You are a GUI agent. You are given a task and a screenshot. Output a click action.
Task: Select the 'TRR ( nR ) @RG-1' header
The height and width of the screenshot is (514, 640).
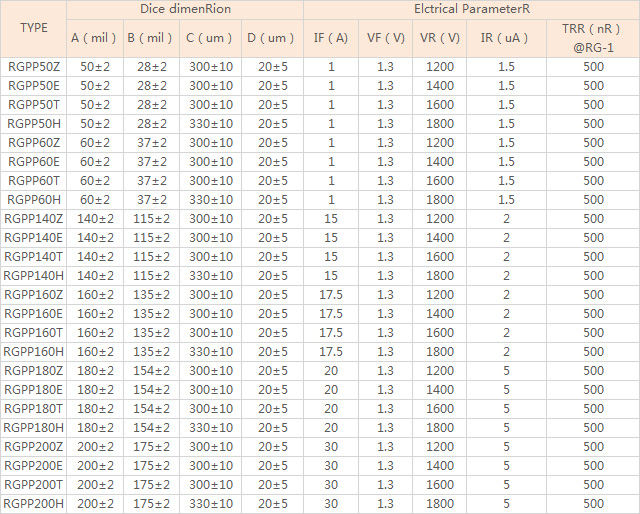click(x=591, y=38)
